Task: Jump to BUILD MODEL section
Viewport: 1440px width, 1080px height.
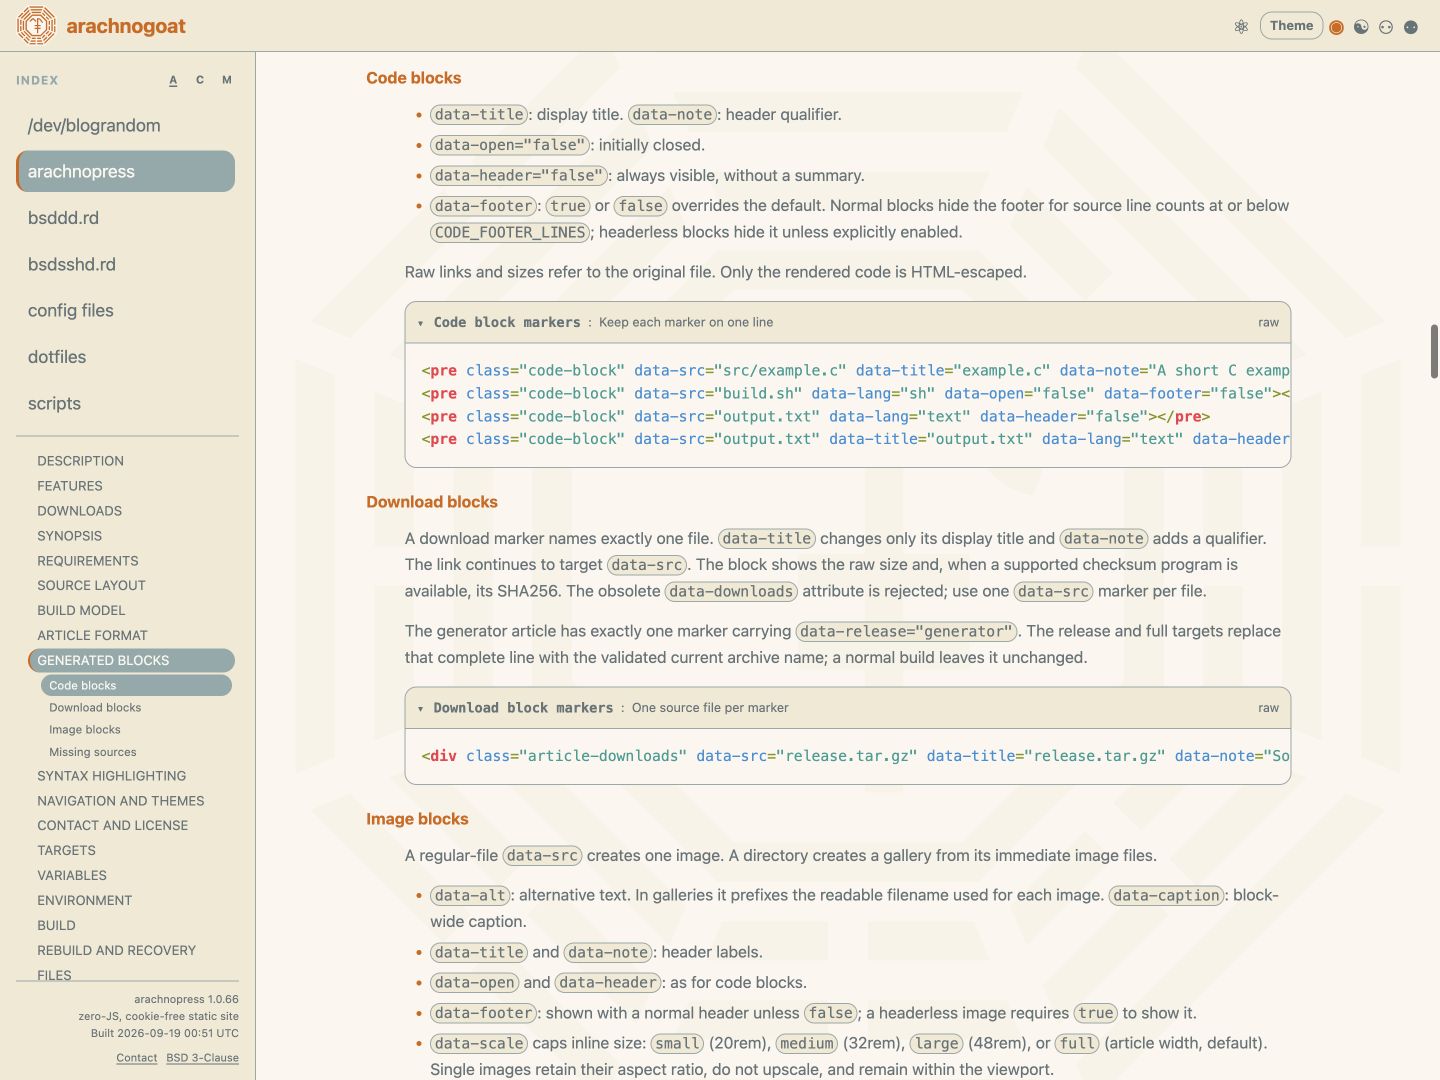Action: tap(81, 610)
